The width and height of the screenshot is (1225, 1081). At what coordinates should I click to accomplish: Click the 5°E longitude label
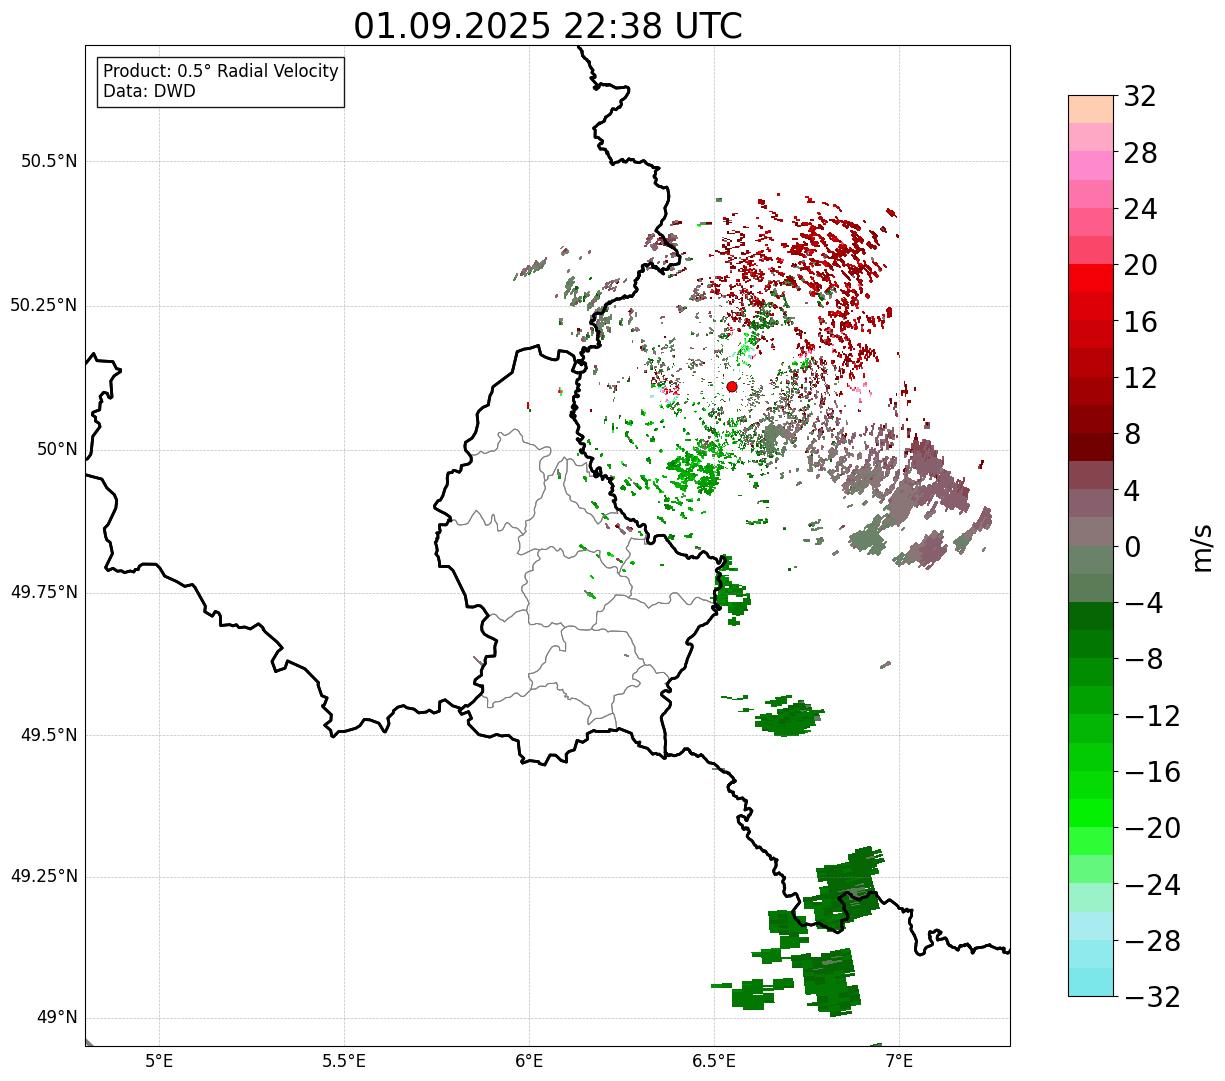click(x=159, y=1060)
